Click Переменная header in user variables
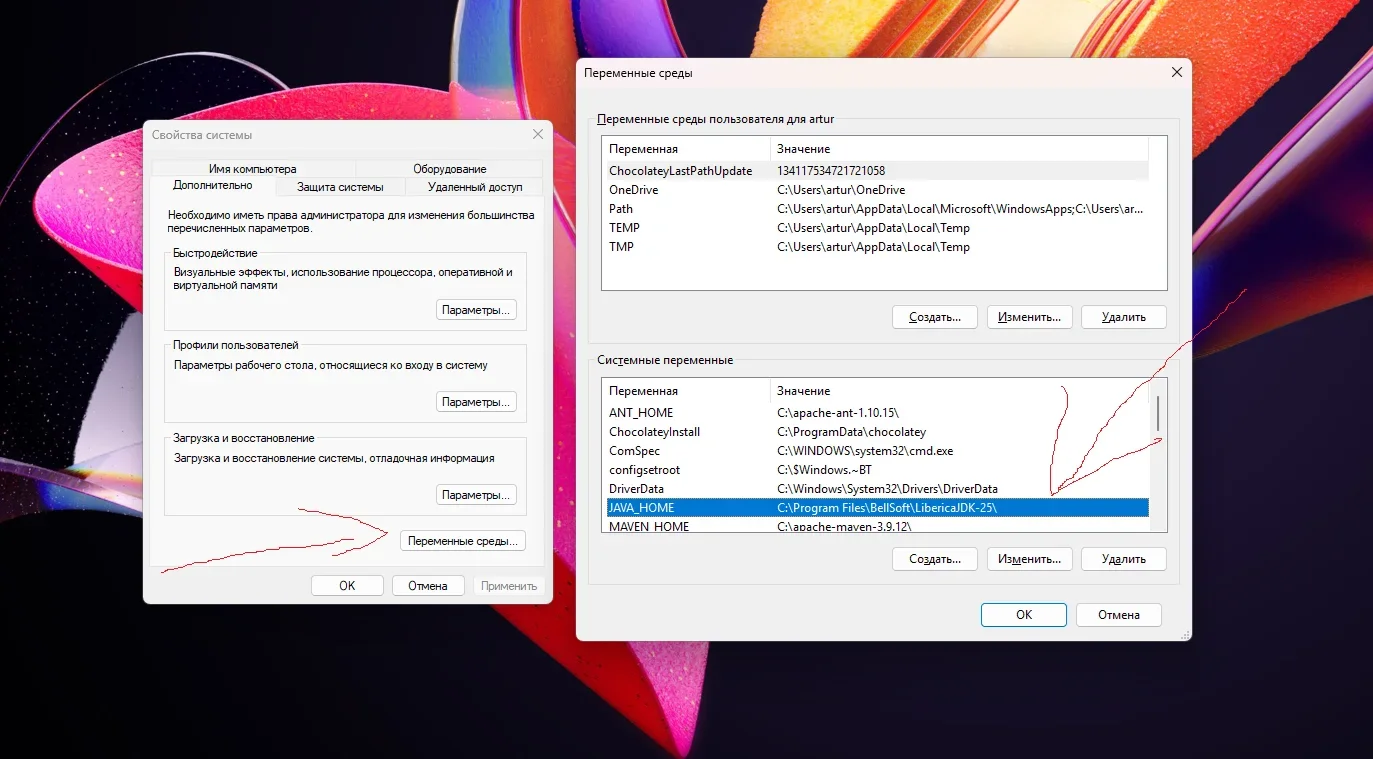Viewport: 1373px width, 759px height. pos(687,149)
